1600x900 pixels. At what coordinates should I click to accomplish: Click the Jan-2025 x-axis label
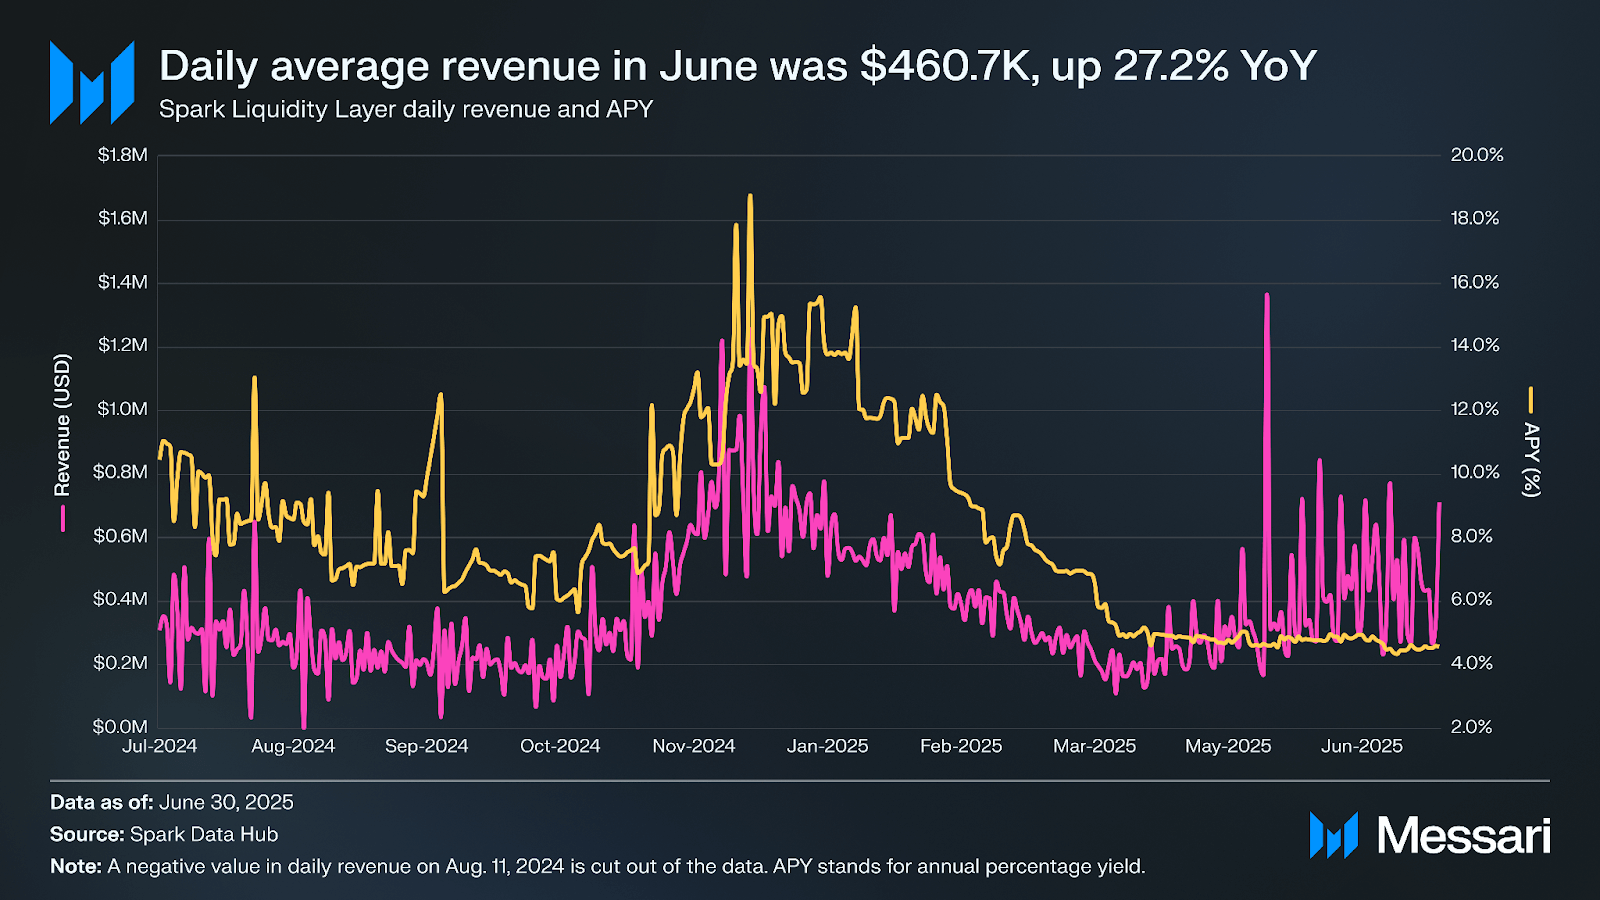tap(828, 746)
